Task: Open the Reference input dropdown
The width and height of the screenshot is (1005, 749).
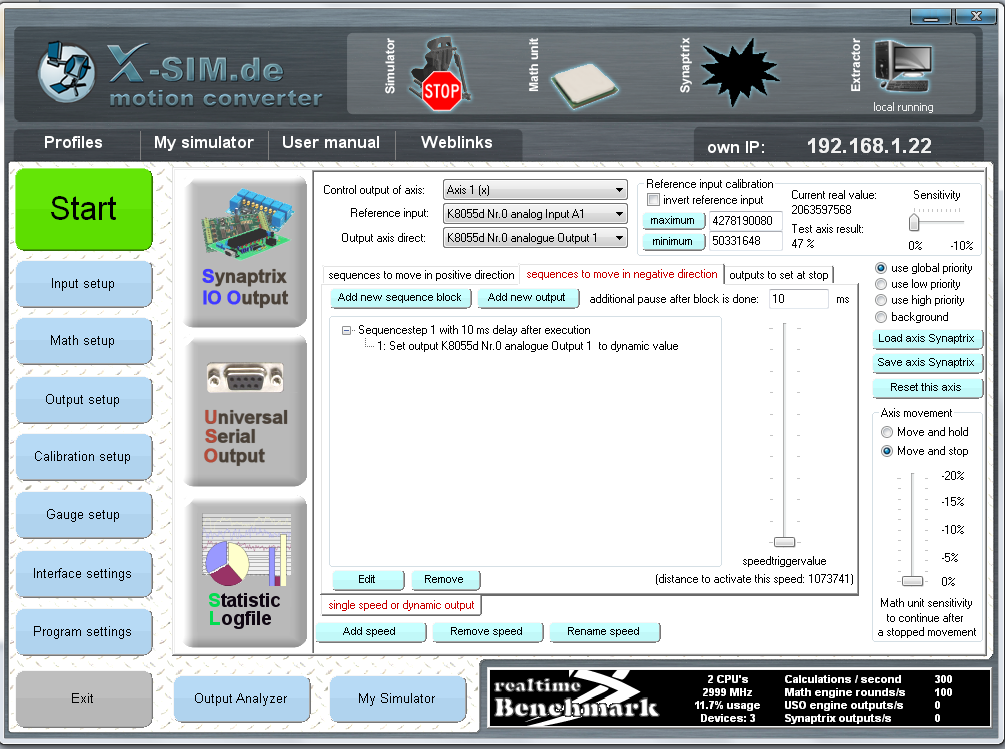Action: point(535,213)
